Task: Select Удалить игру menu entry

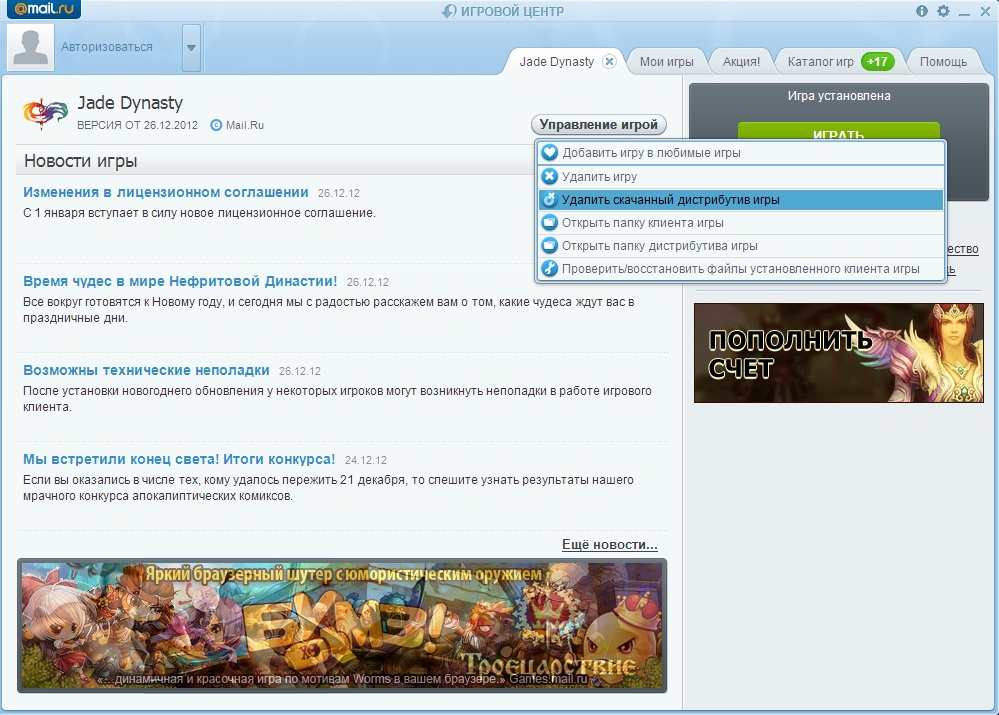Action: (740, 177)
